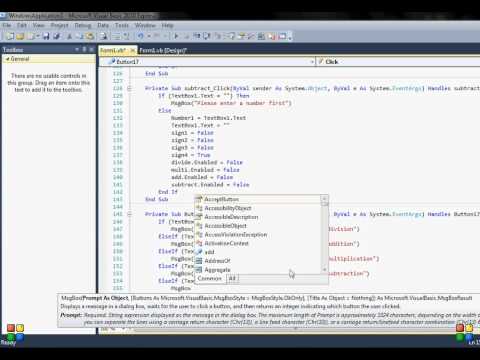Viewport: 480px width, 360px height.
Task: Click the Solution Explorer toolbar icon
Action: pos(230,36)
